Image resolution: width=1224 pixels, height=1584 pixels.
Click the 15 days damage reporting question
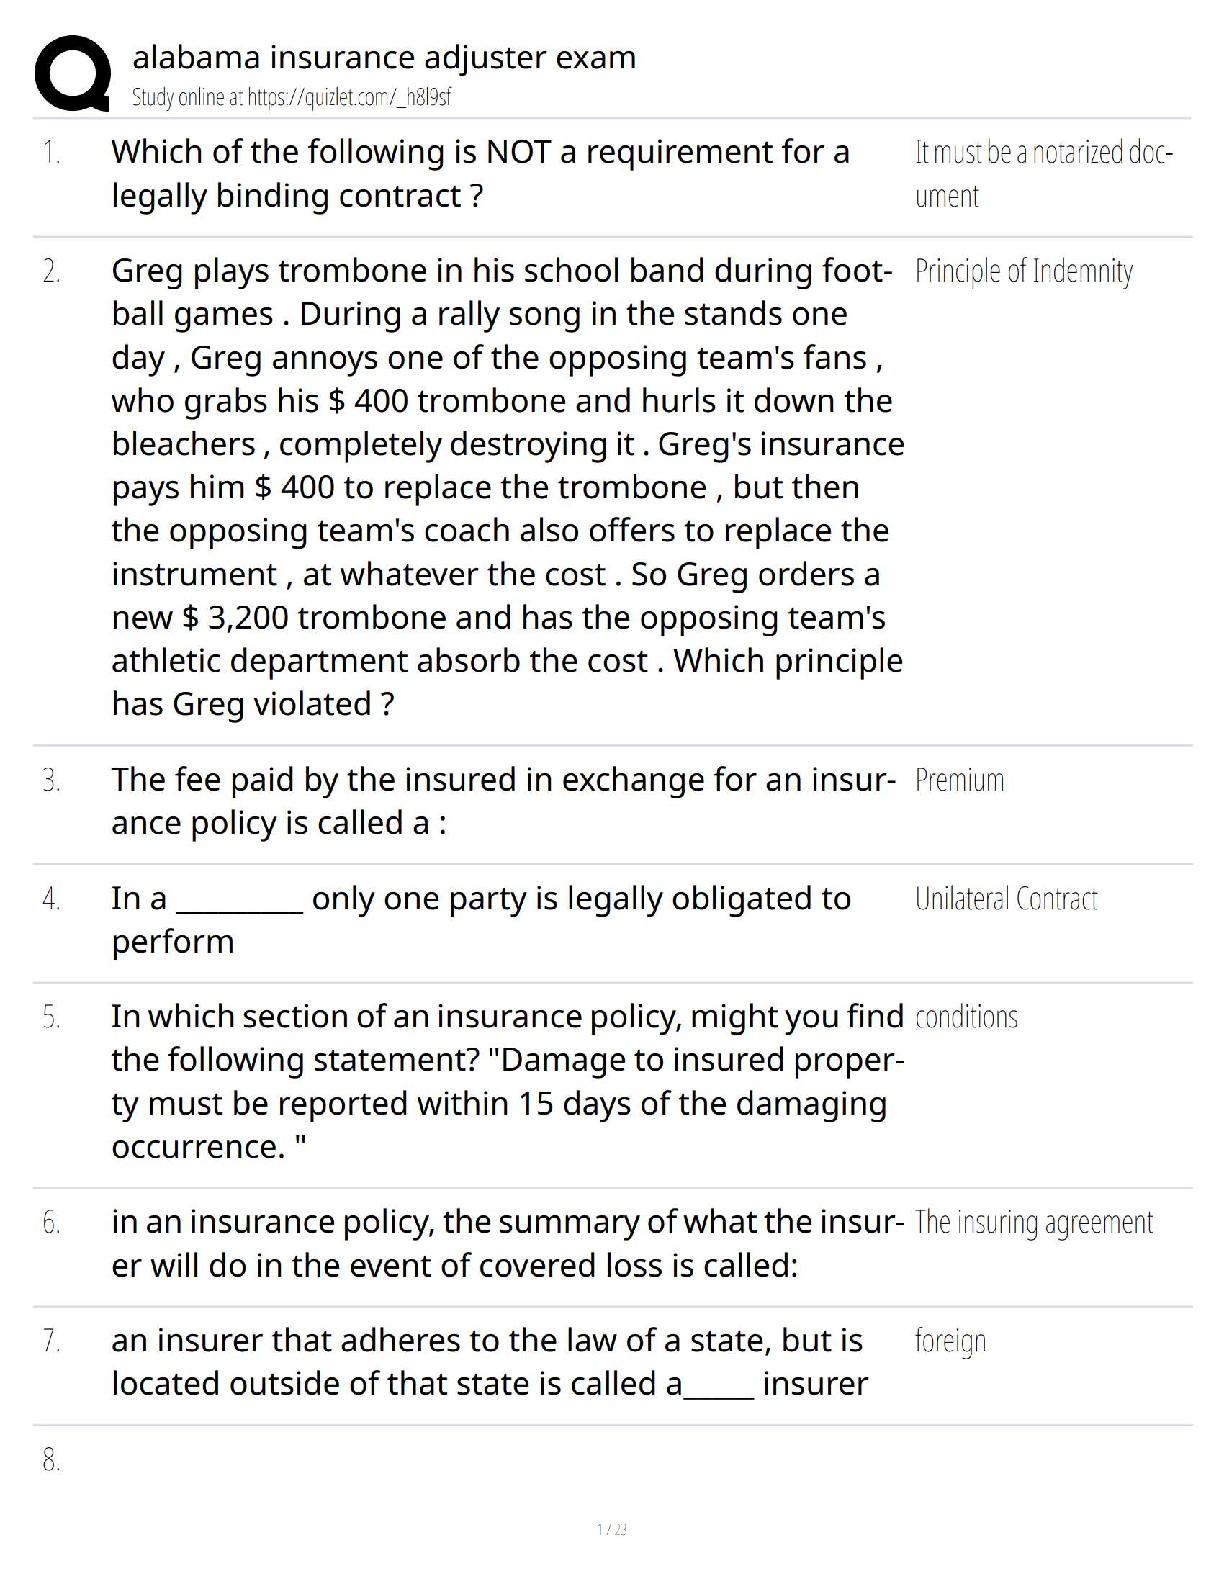pyautogui.click(x=507, y=1081)
